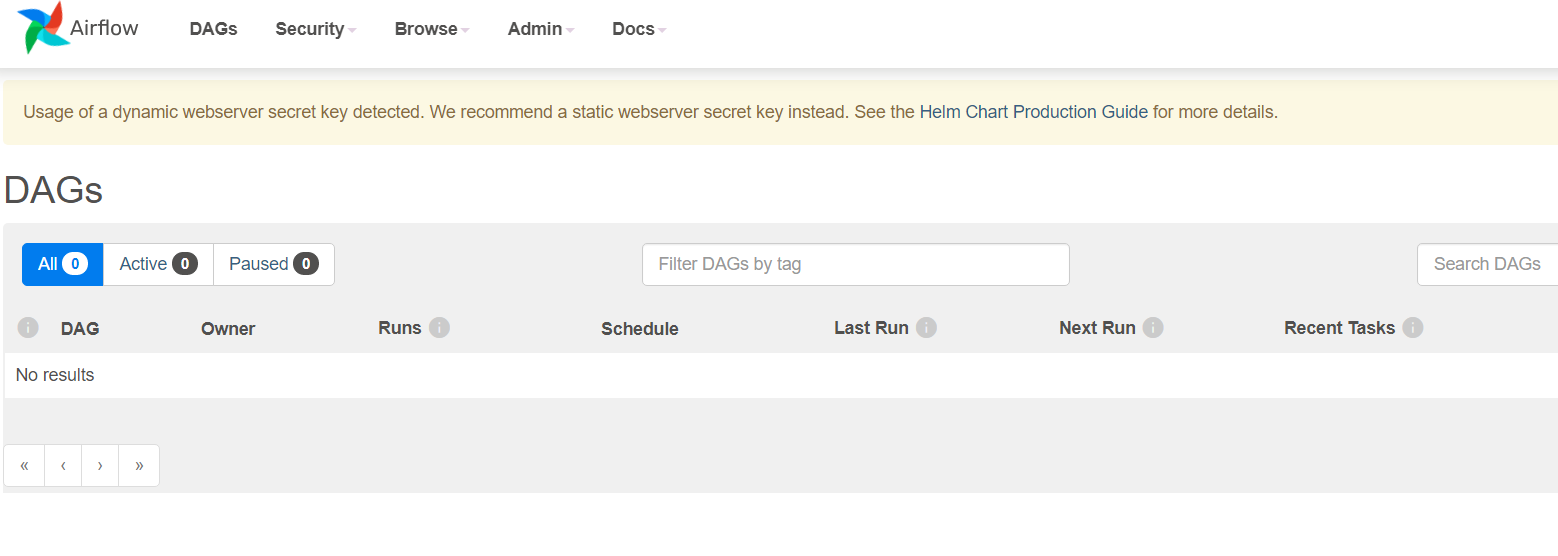
Task: Click the Airflow pinwheel logo
Action: point(41,27)
